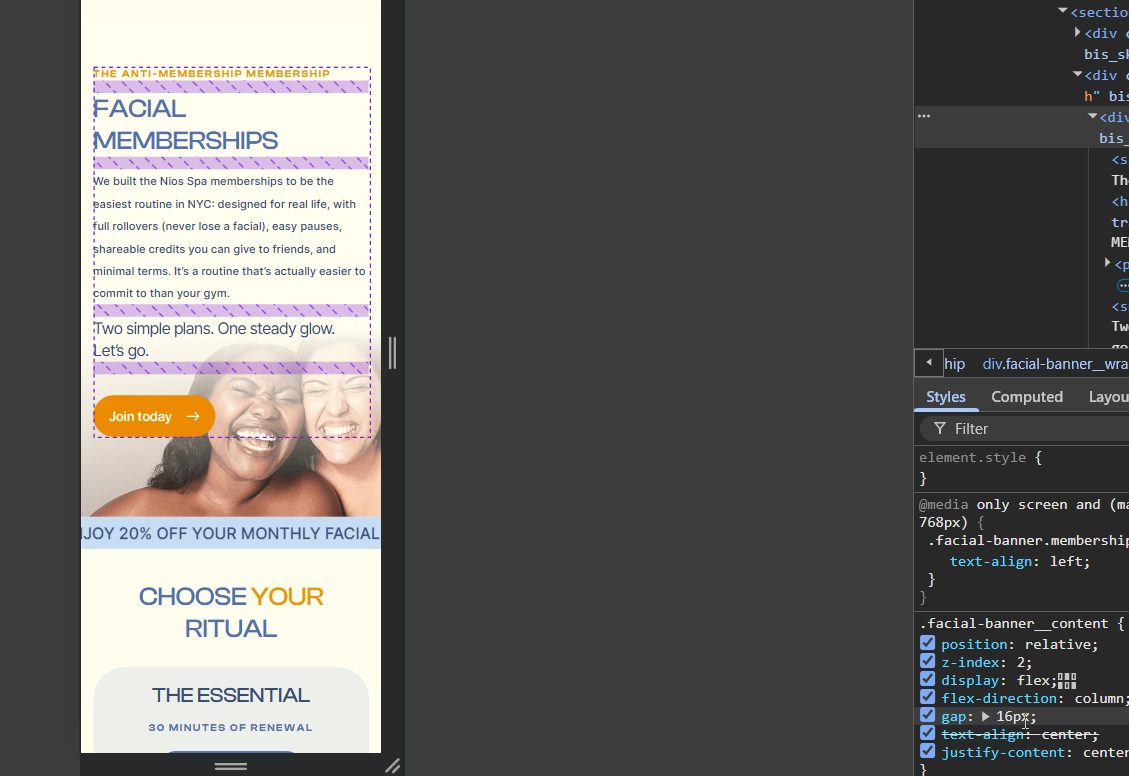Select div.facial-banner__wrapper in the breadcrumb

[1056, 364]
